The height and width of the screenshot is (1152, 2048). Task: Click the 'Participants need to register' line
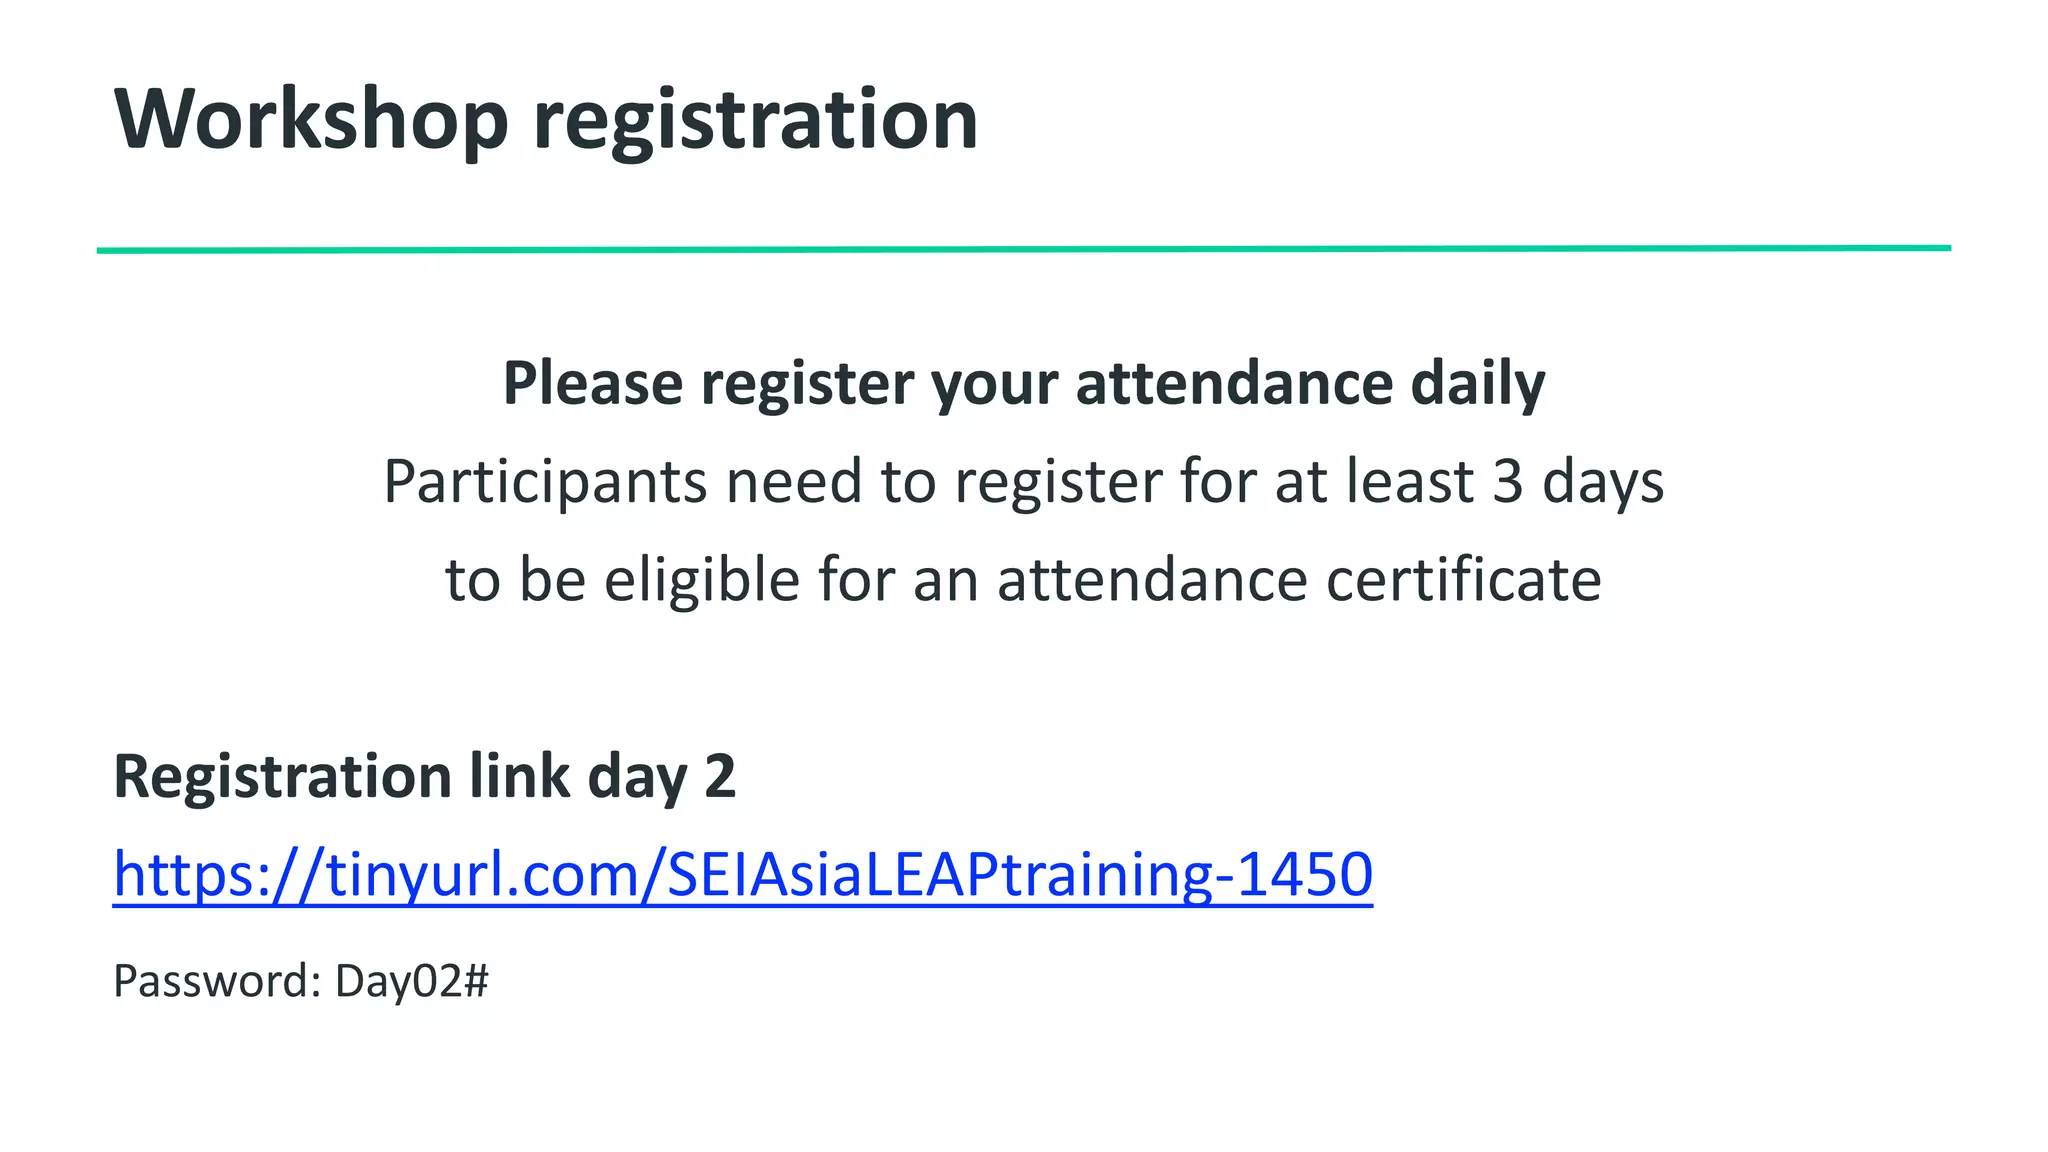click(1024, 481)
